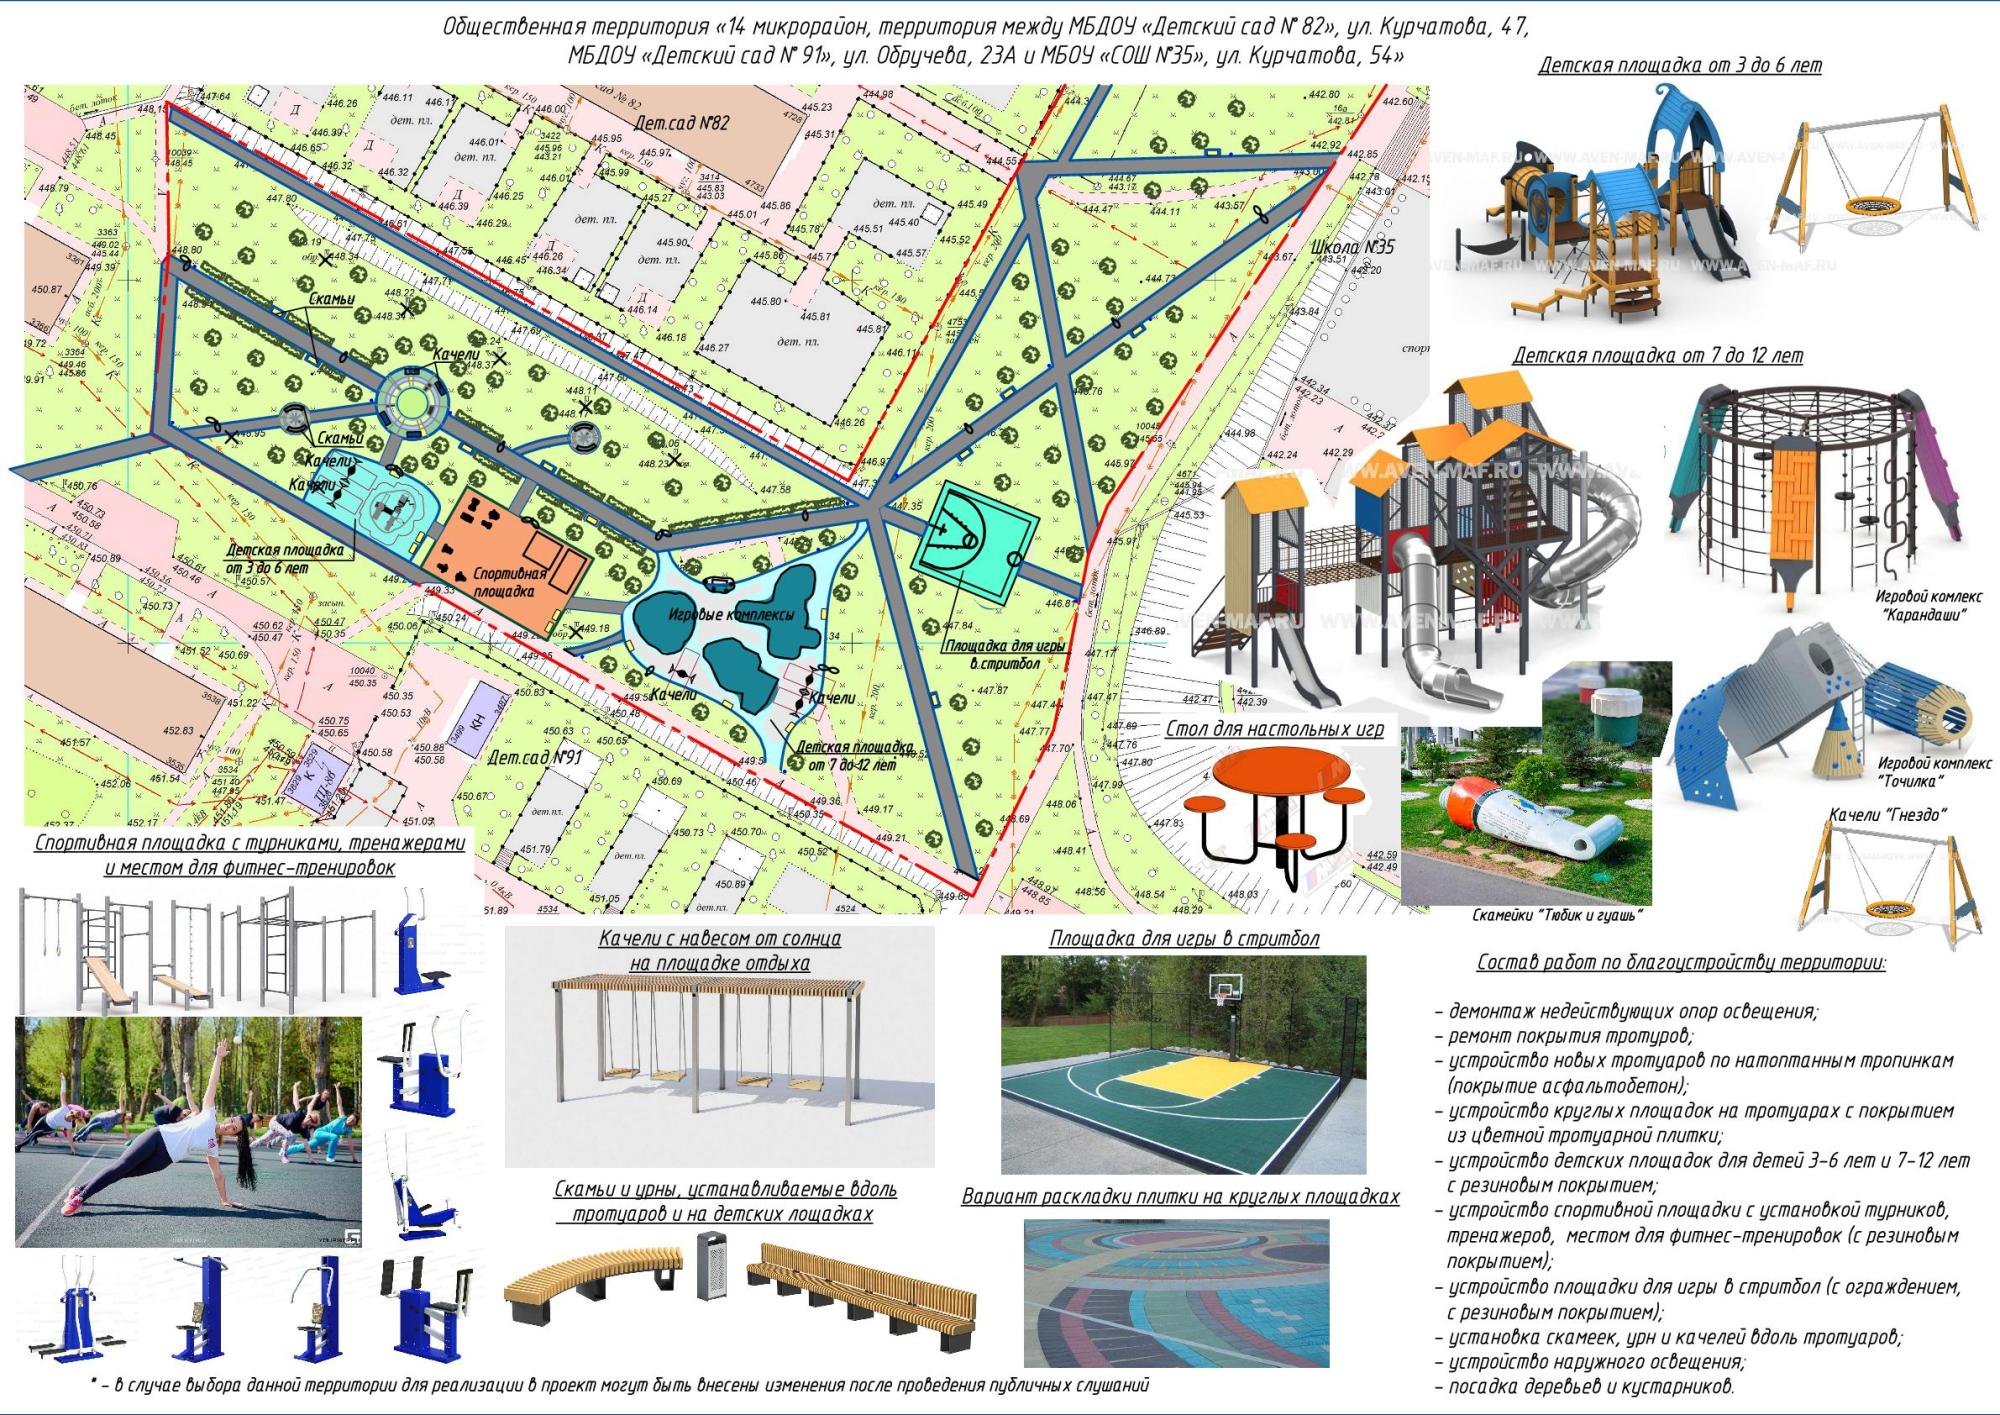Click the fitness training group photo
2000x1415 pixels.
pos(189,1132)
